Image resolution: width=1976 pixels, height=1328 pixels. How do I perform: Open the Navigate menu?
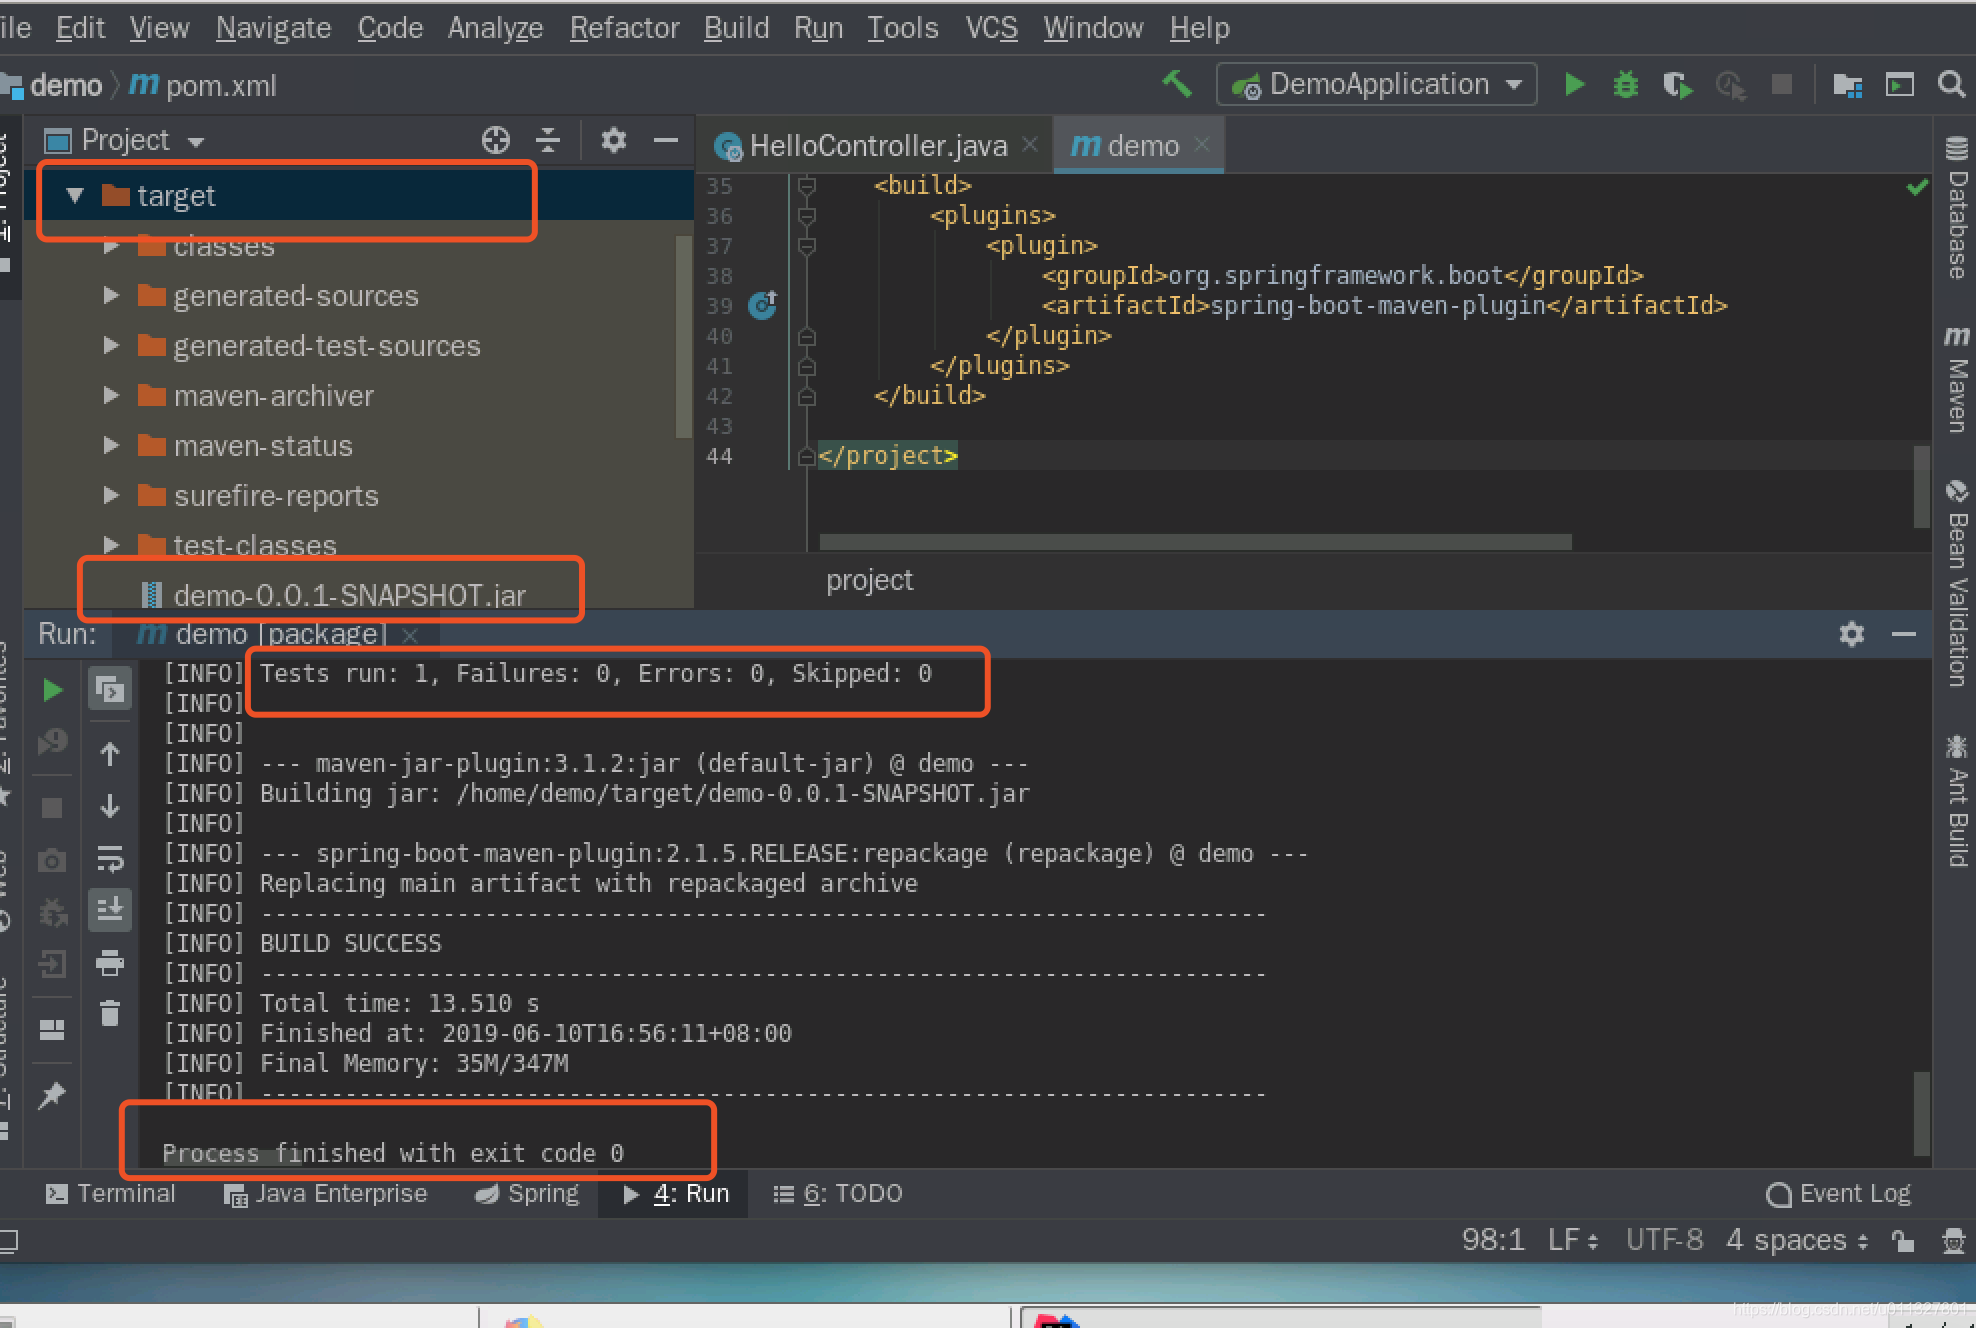click(x=273, y=28)
